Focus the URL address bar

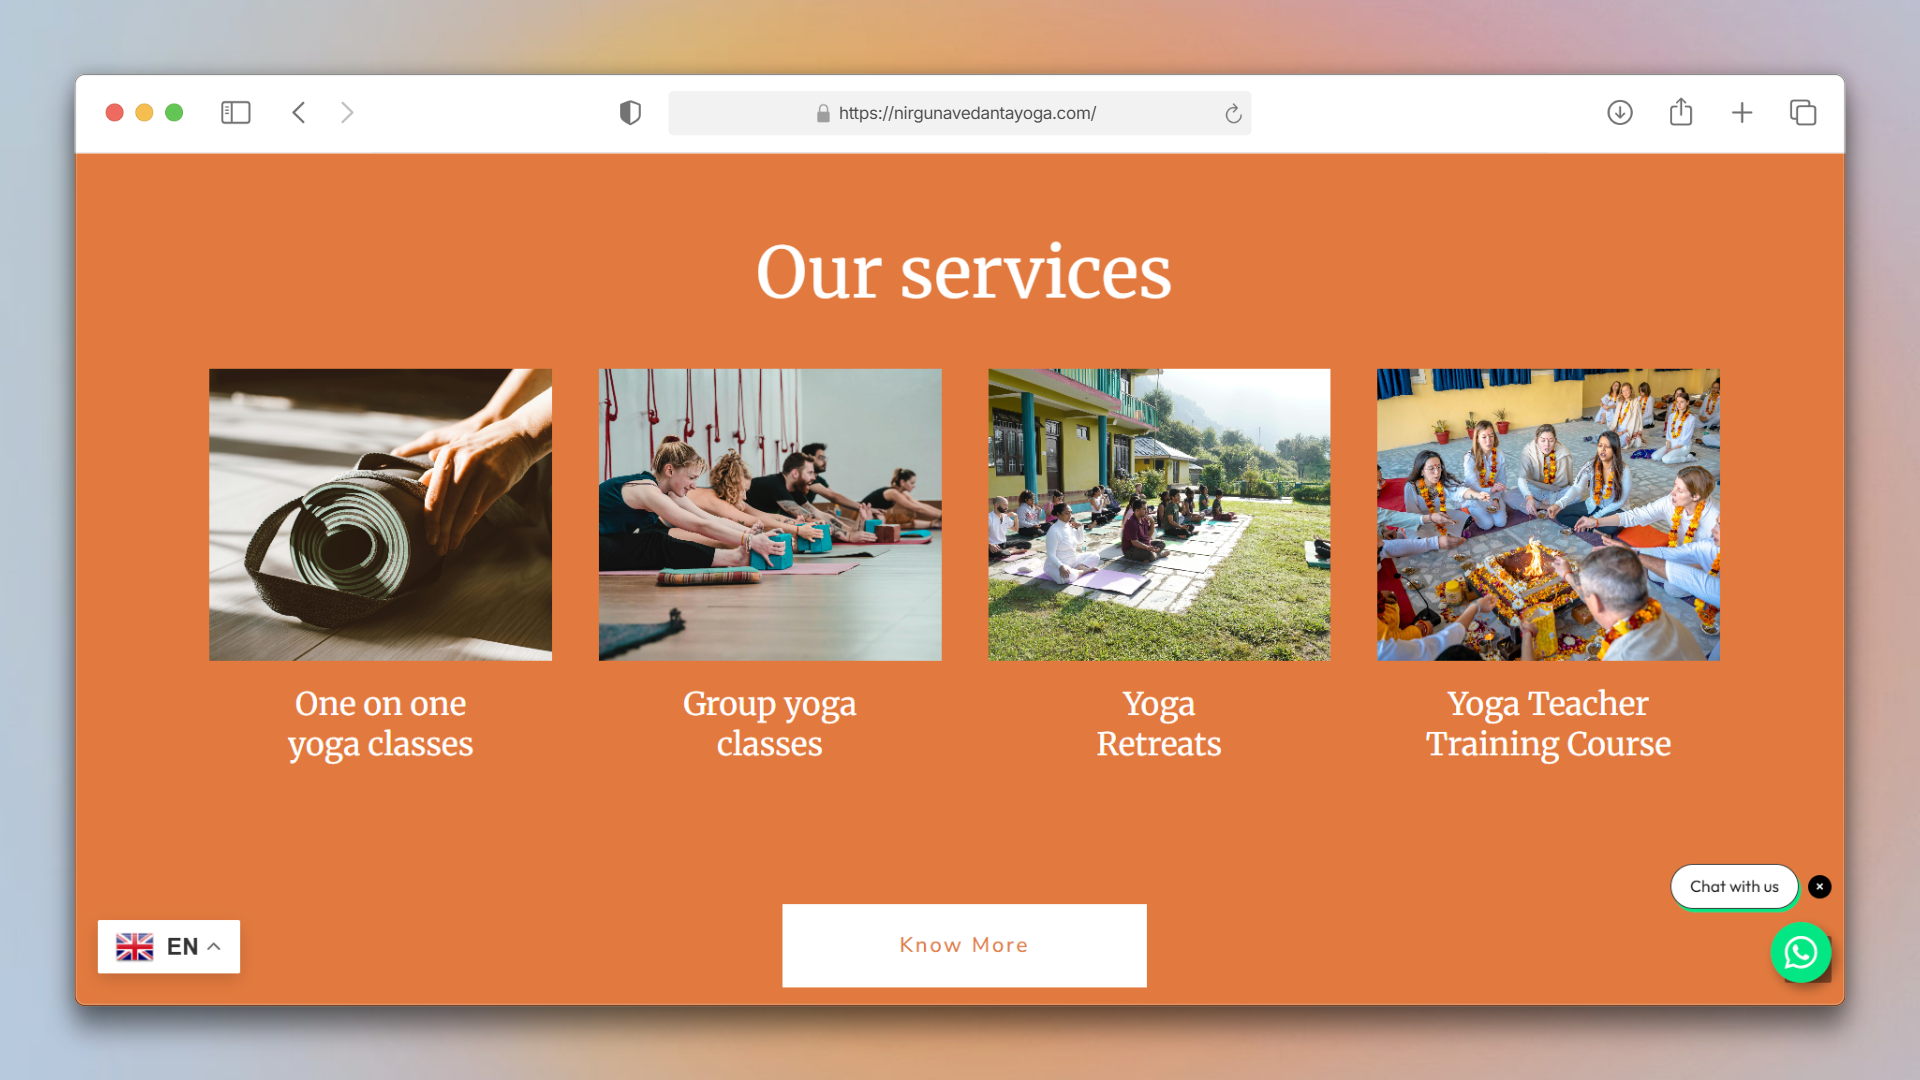click(959, 113)
